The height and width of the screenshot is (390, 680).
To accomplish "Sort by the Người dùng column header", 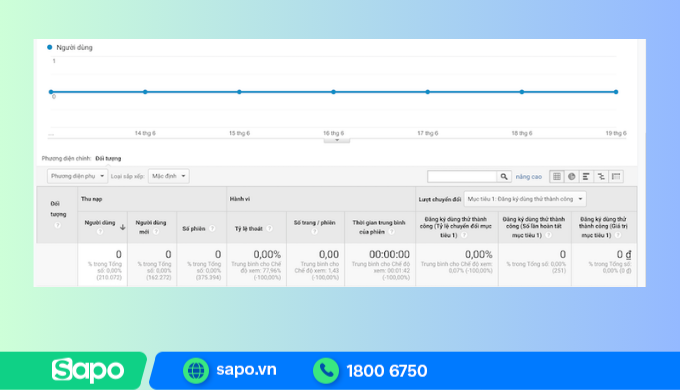I will point(100,223).
